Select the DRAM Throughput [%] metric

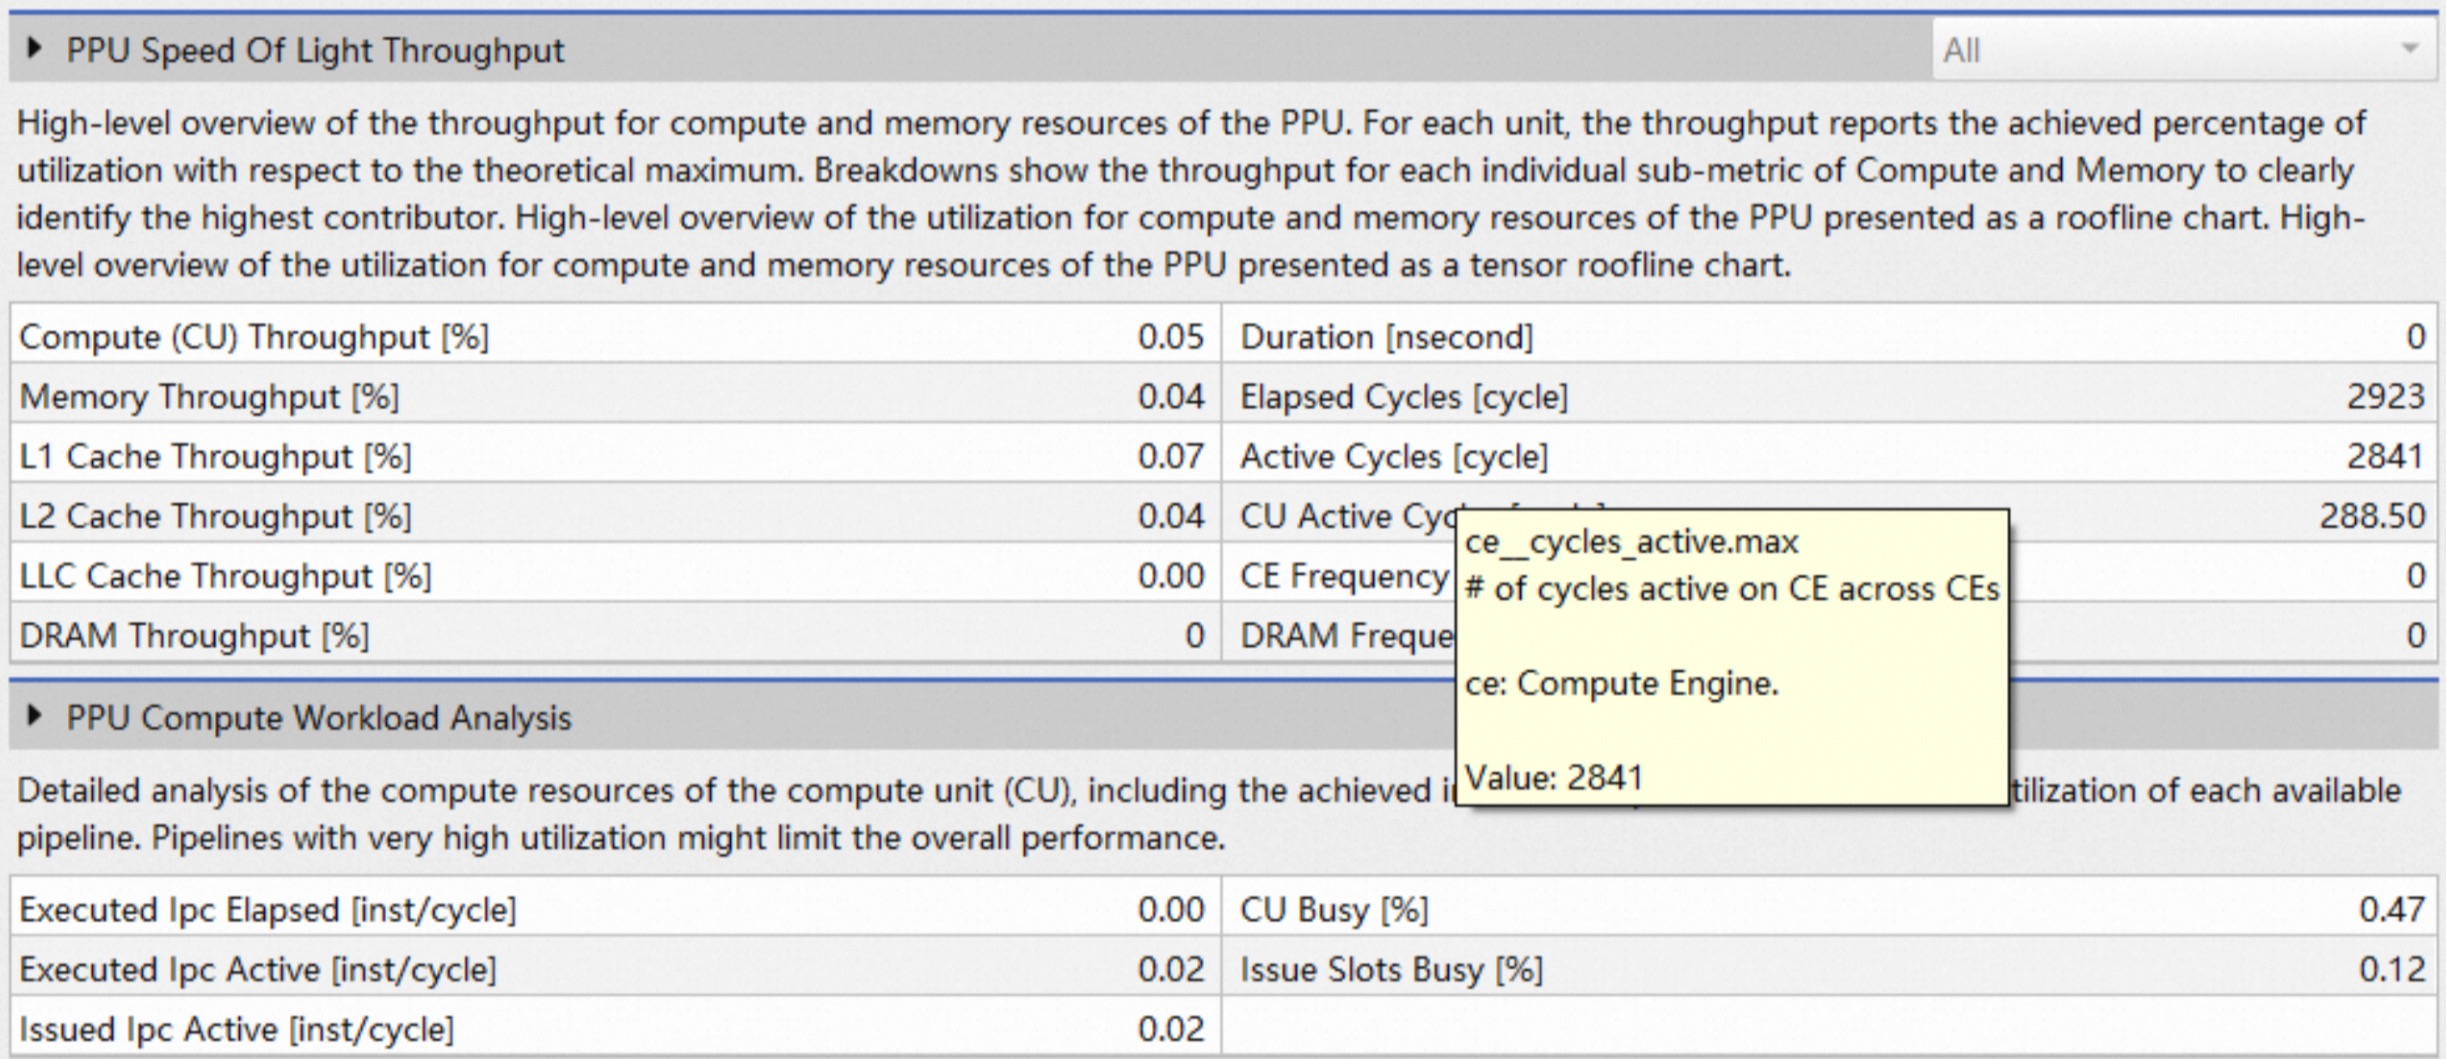[194, 636]
